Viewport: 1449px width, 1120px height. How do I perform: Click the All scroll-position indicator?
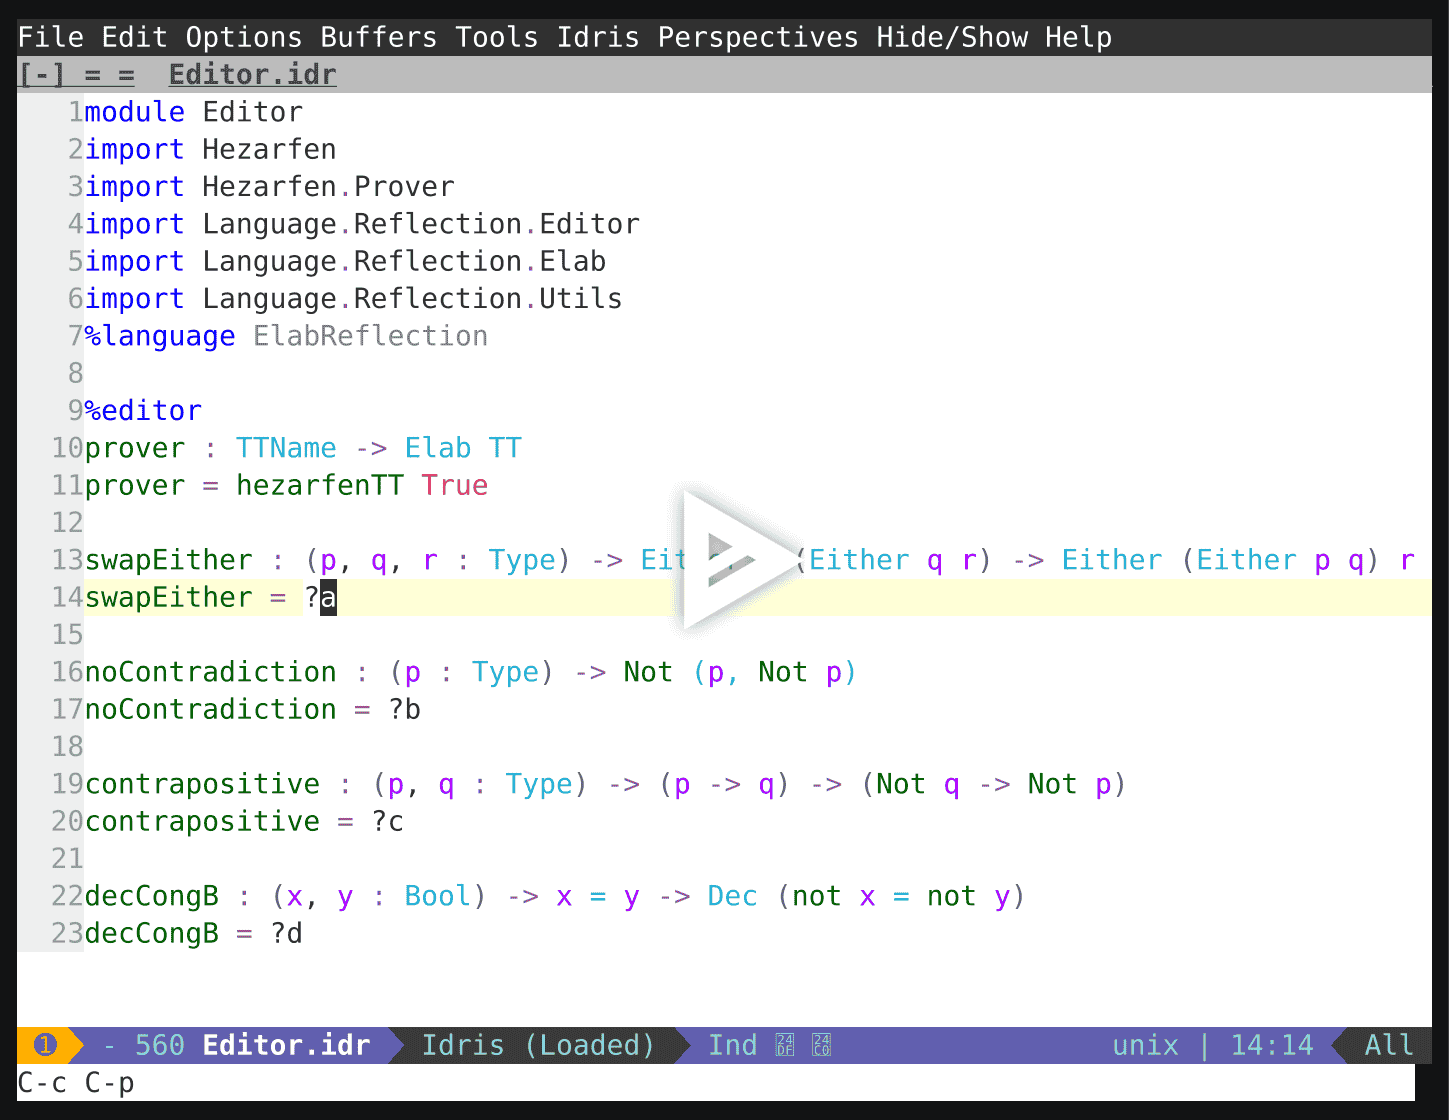(x=1388, y=1045)
